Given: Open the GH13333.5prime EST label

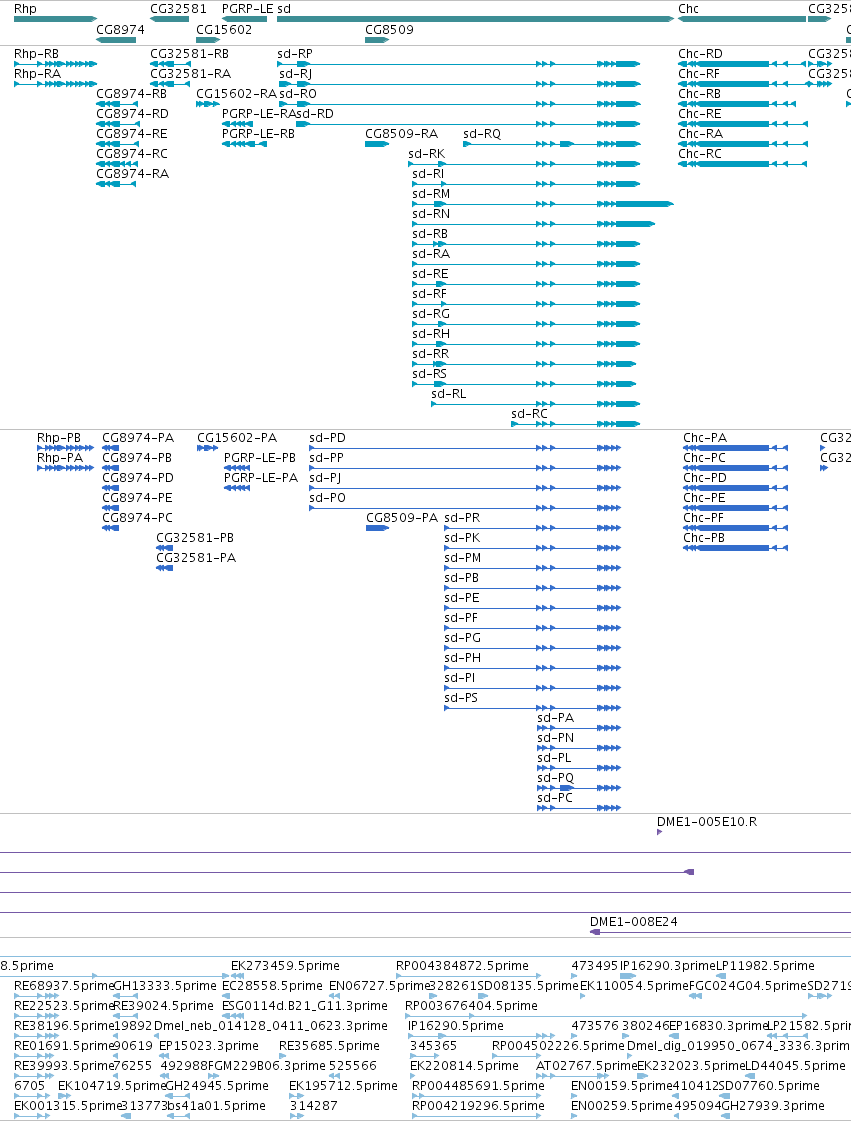Looking at the screenshot, I should click(164, 986).
